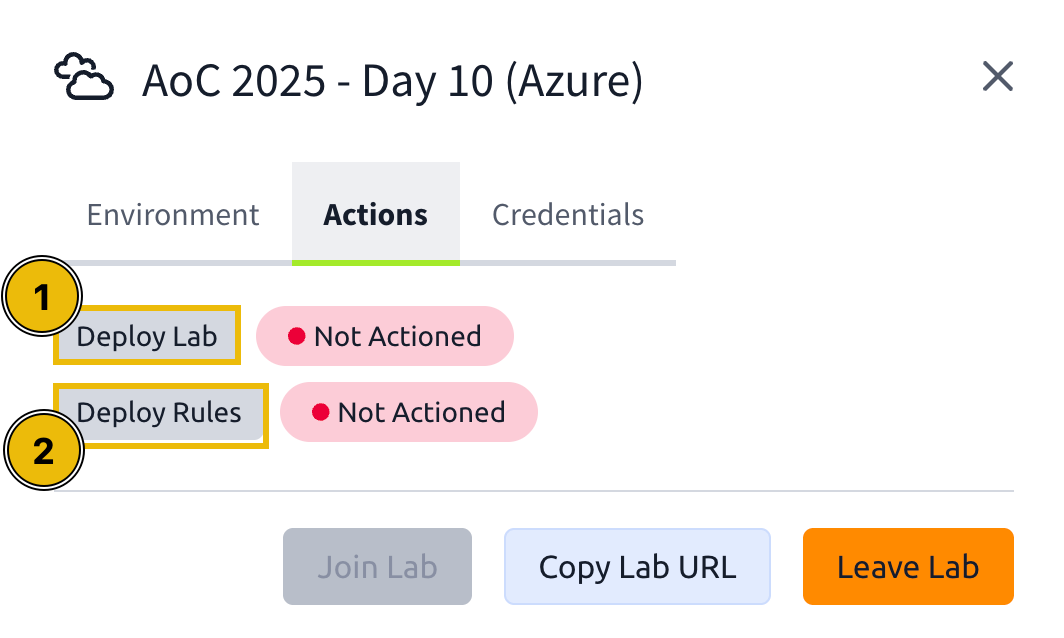
Task: Click the second Not Actioned status pill
Action: click(x=409, y=411)
